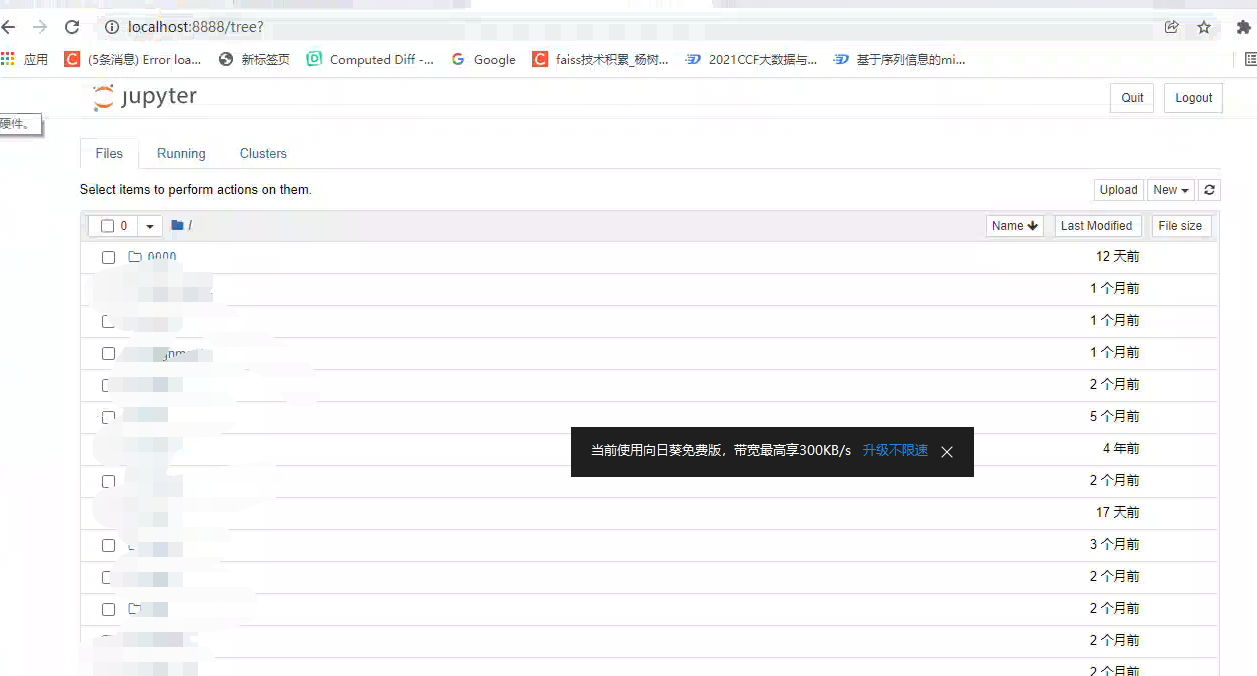
Task: Switch to the Clusters tab
Action: (x=262, y=153)
